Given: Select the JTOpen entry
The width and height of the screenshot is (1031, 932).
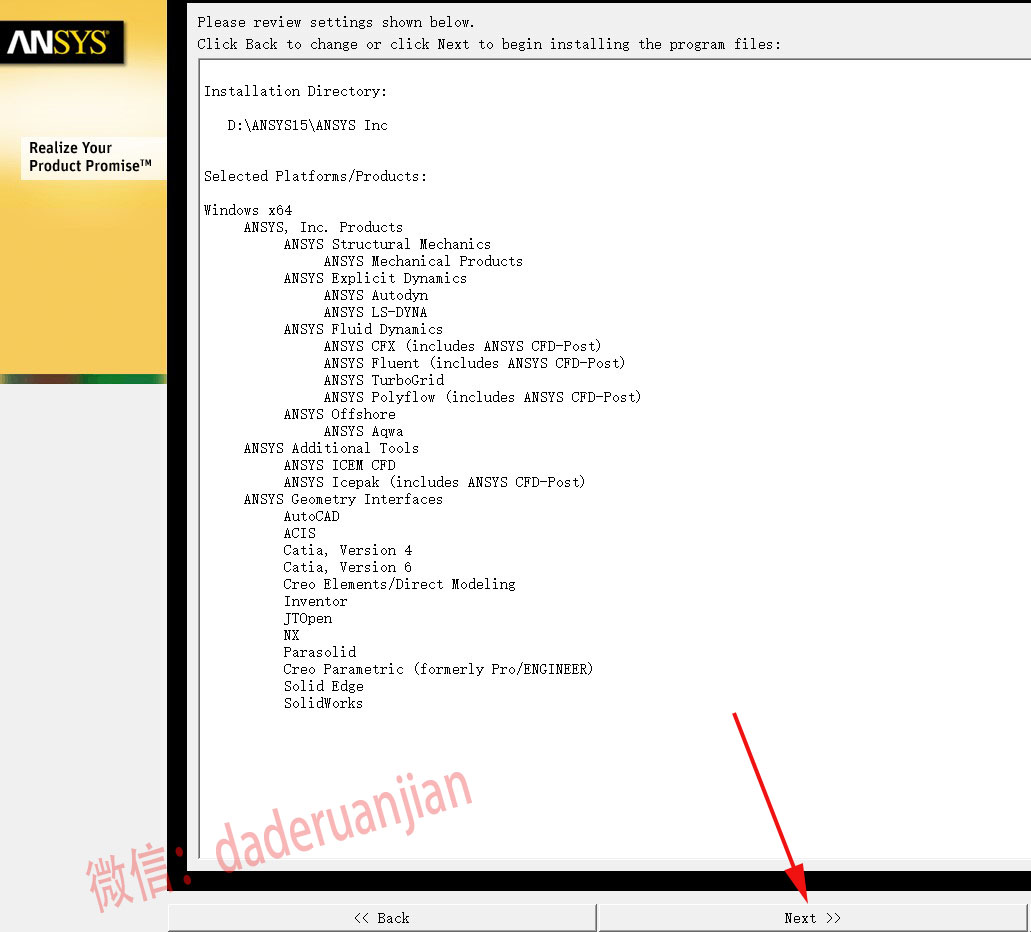Looking at the screenshot, I should [308, 618].
